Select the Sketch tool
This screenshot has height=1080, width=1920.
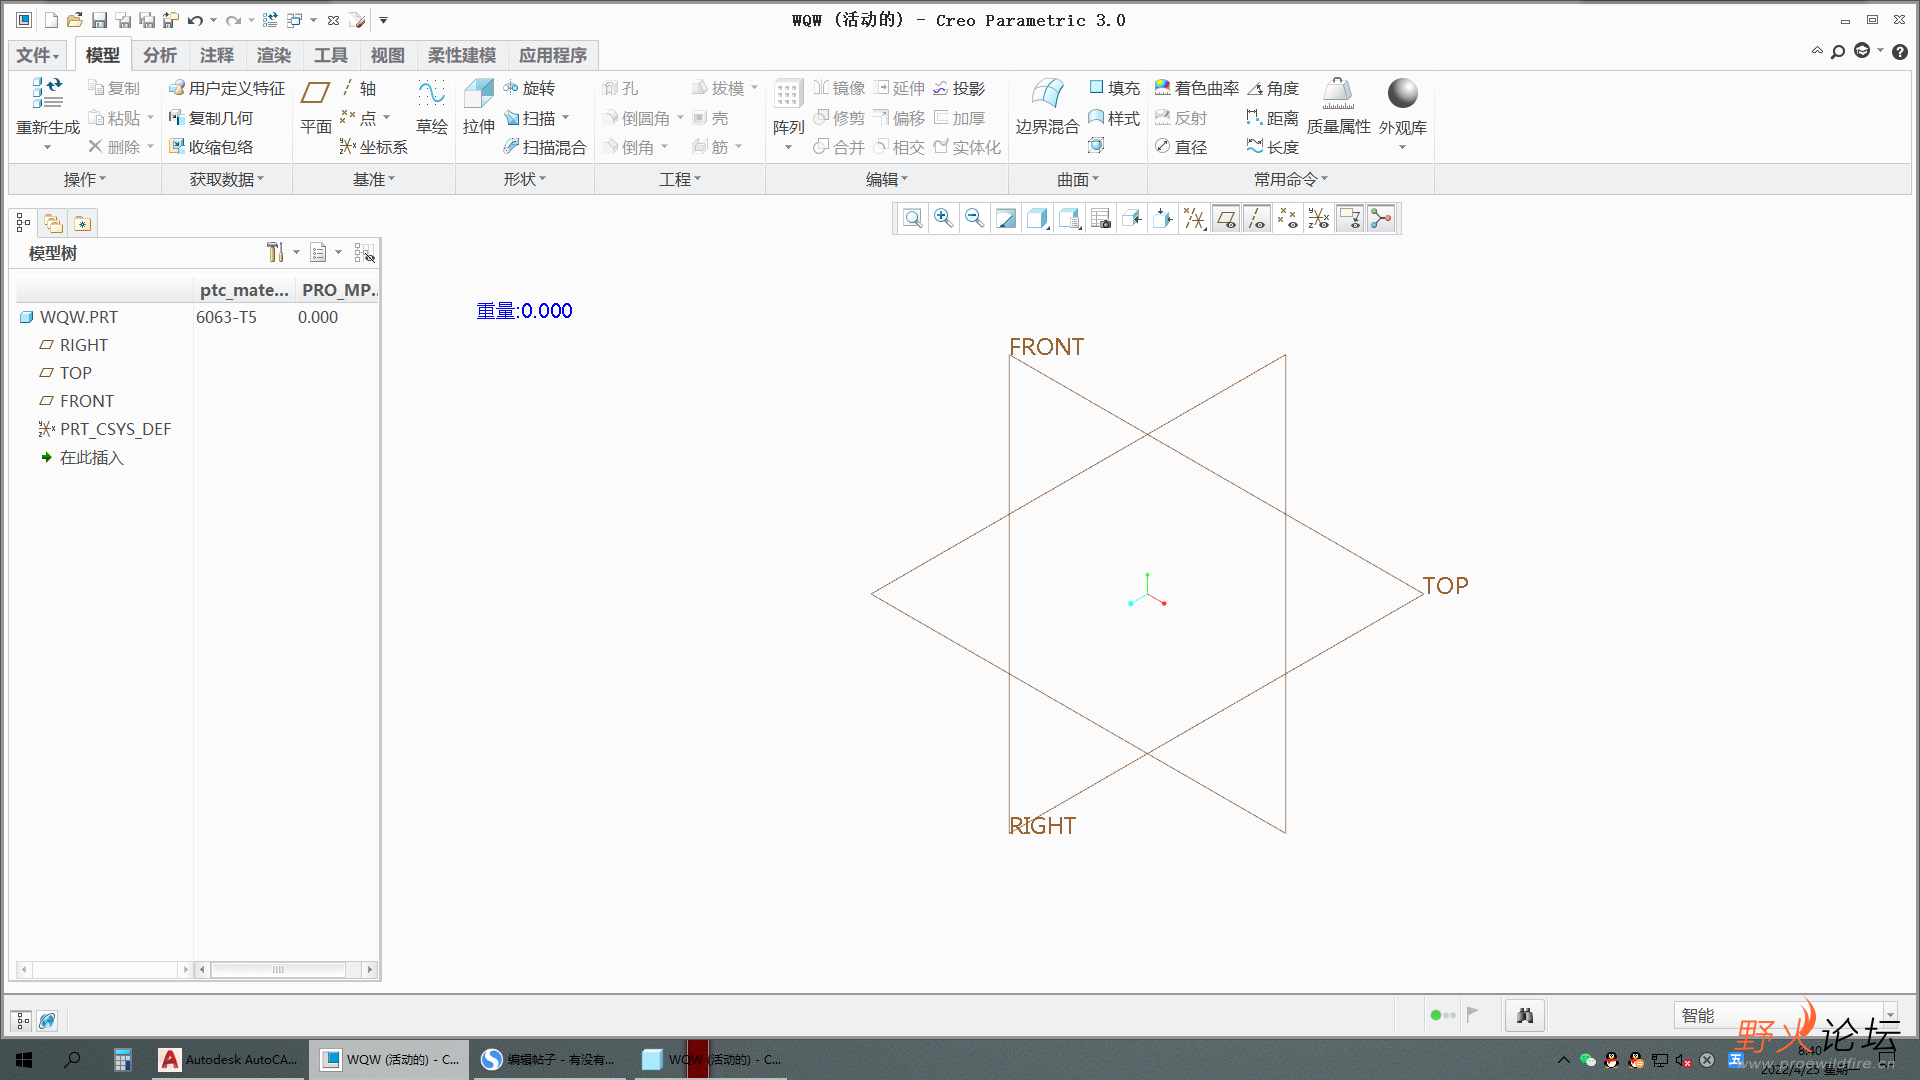coord(432,106)
